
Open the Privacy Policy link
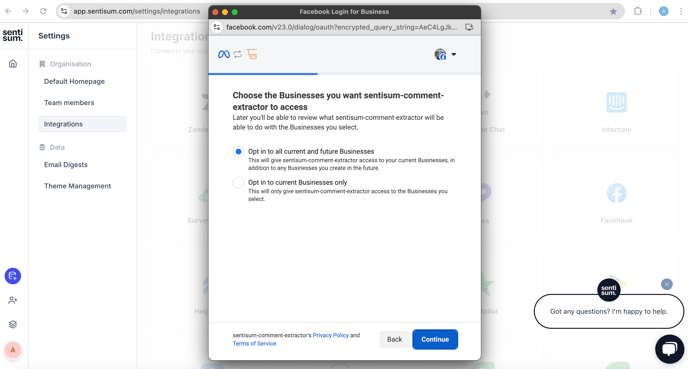point(330,335)
